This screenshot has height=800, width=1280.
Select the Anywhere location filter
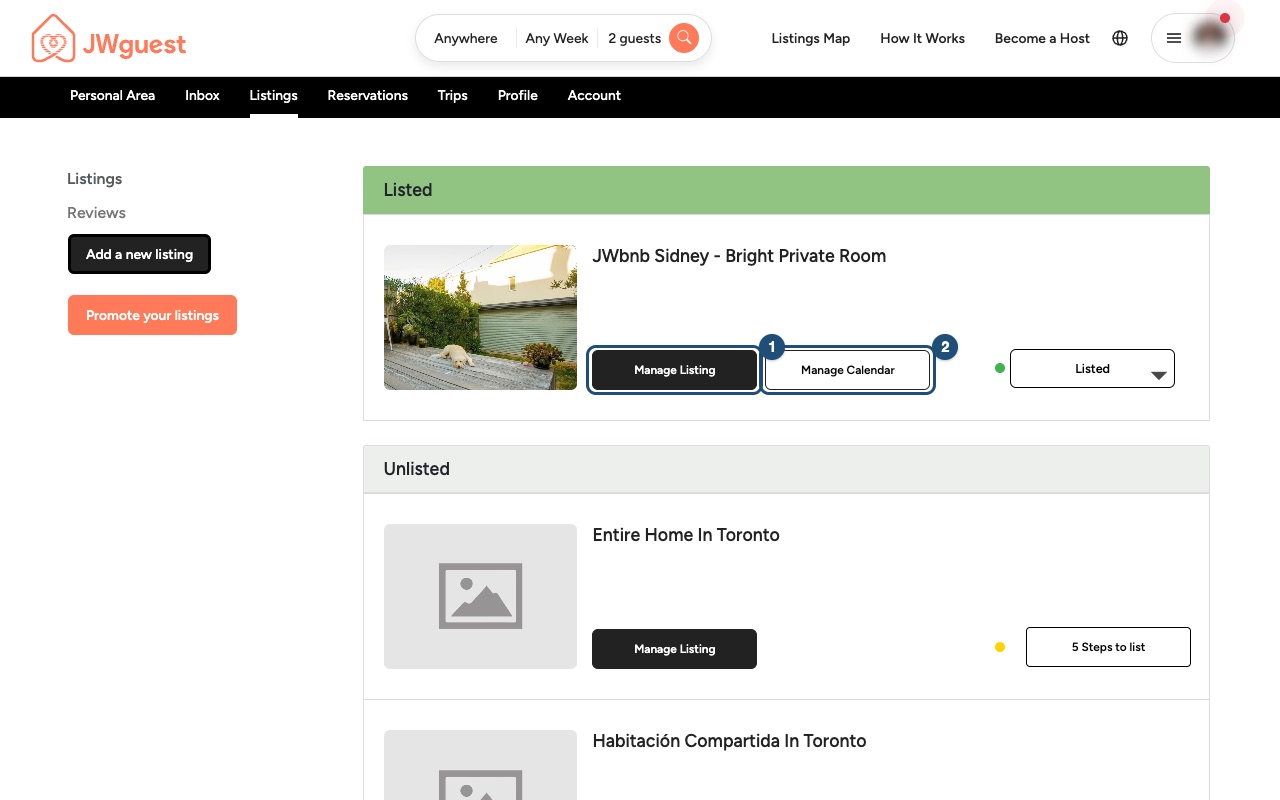pos(466,38)
